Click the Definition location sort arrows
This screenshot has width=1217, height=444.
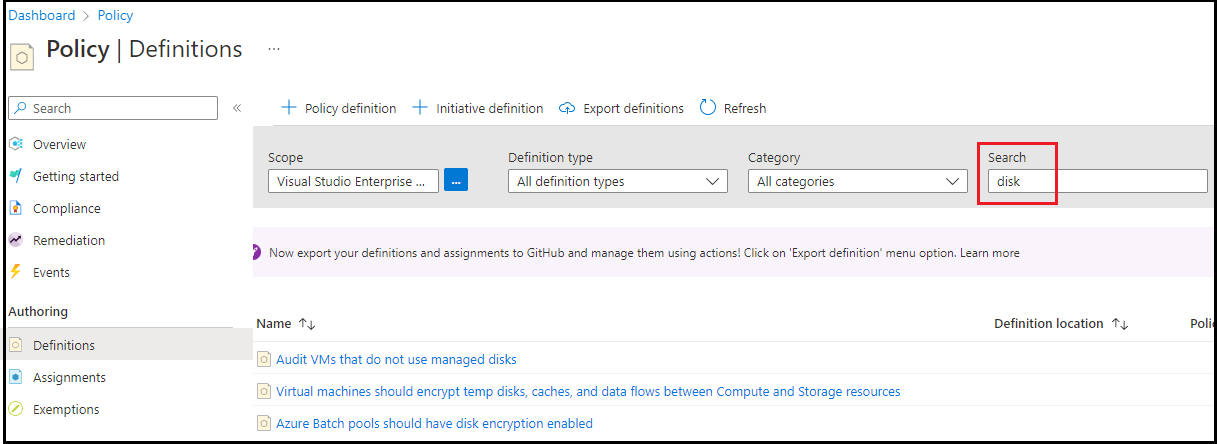tap(1119, 324)
